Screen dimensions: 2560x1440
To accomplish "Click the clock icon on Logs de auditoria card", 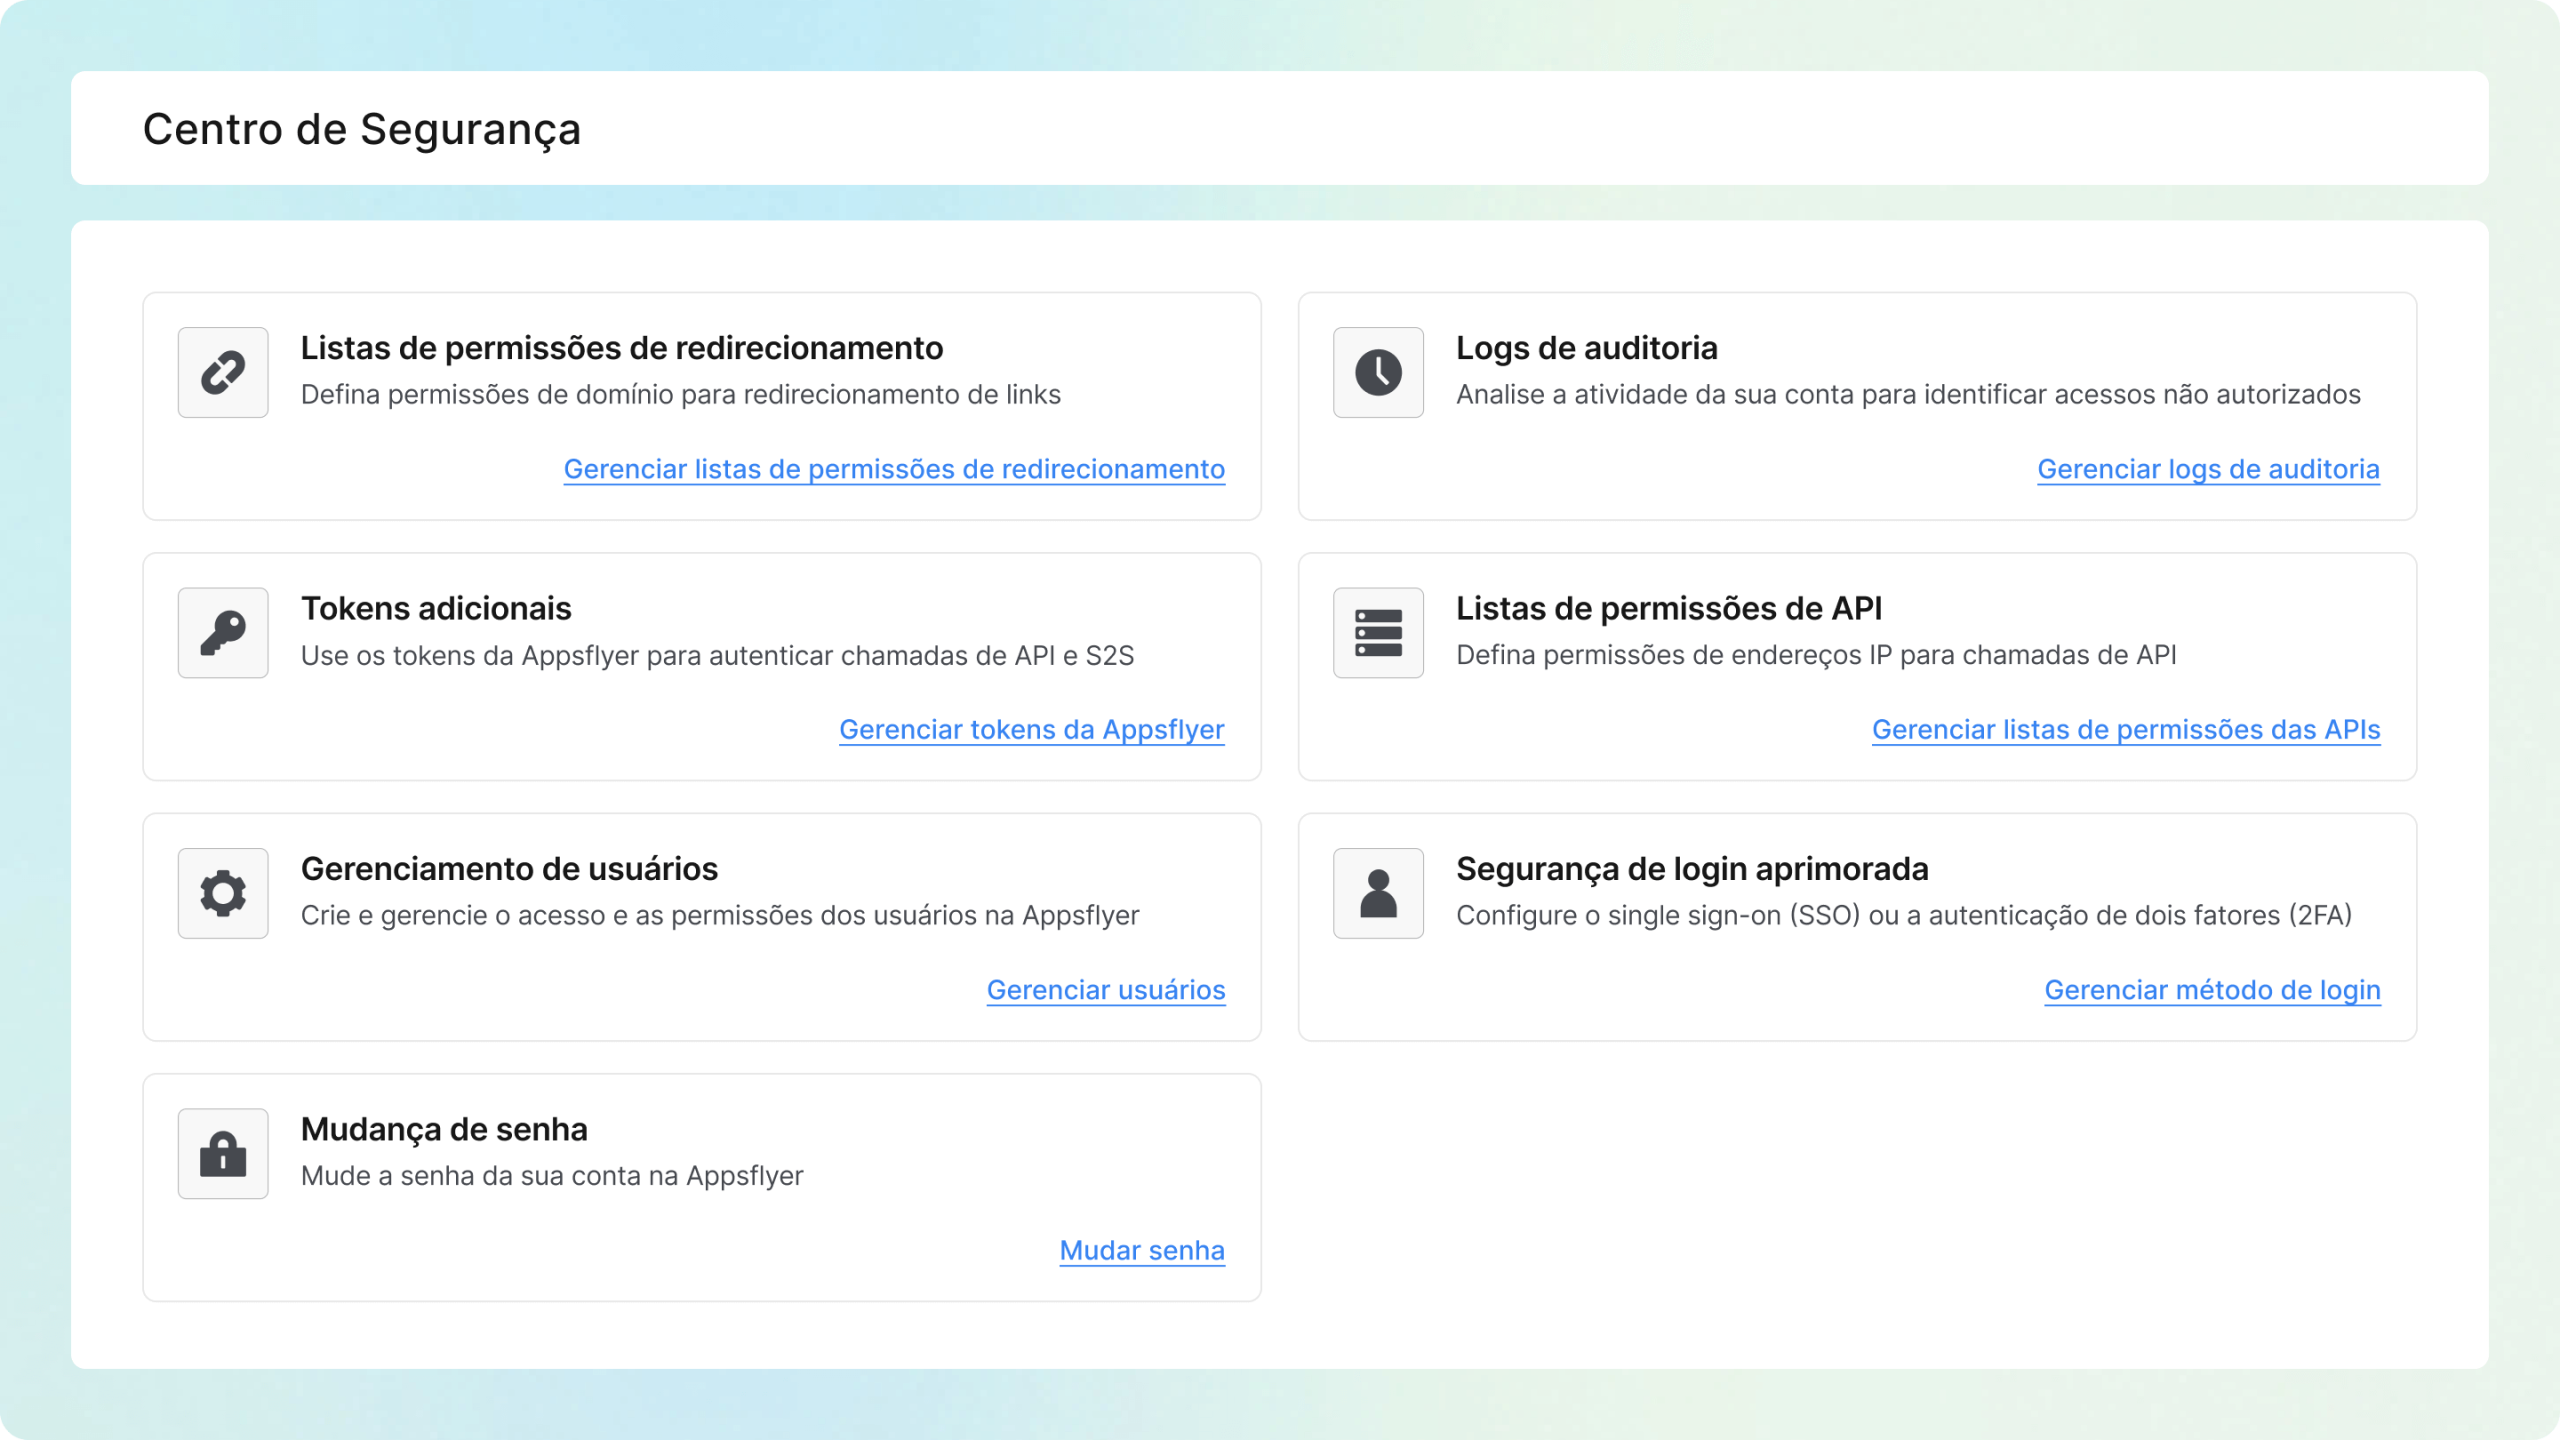I will coord(1378,372).
